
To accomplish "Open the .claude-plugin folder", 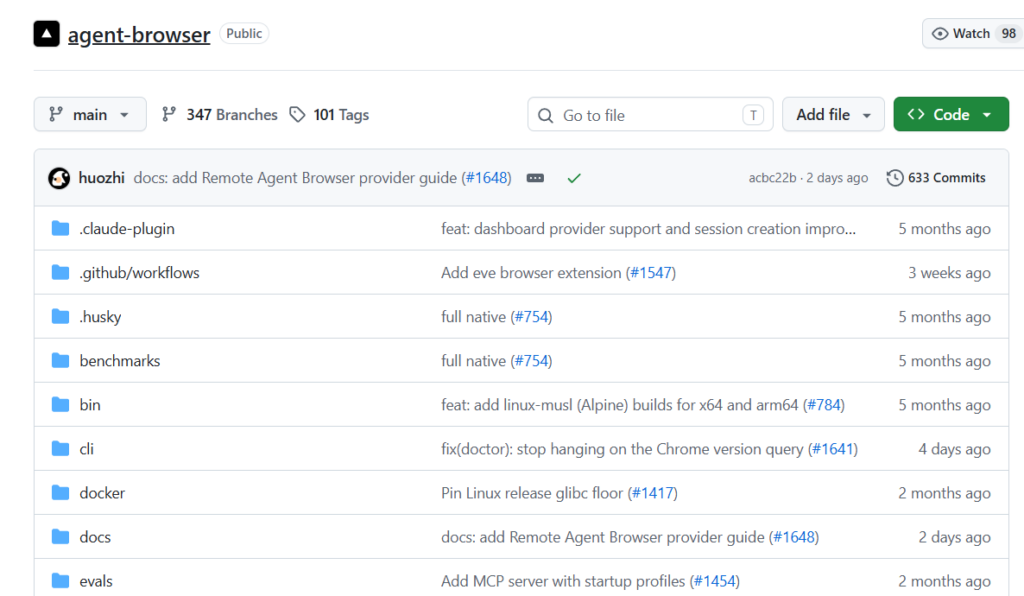I will [127, 228].
